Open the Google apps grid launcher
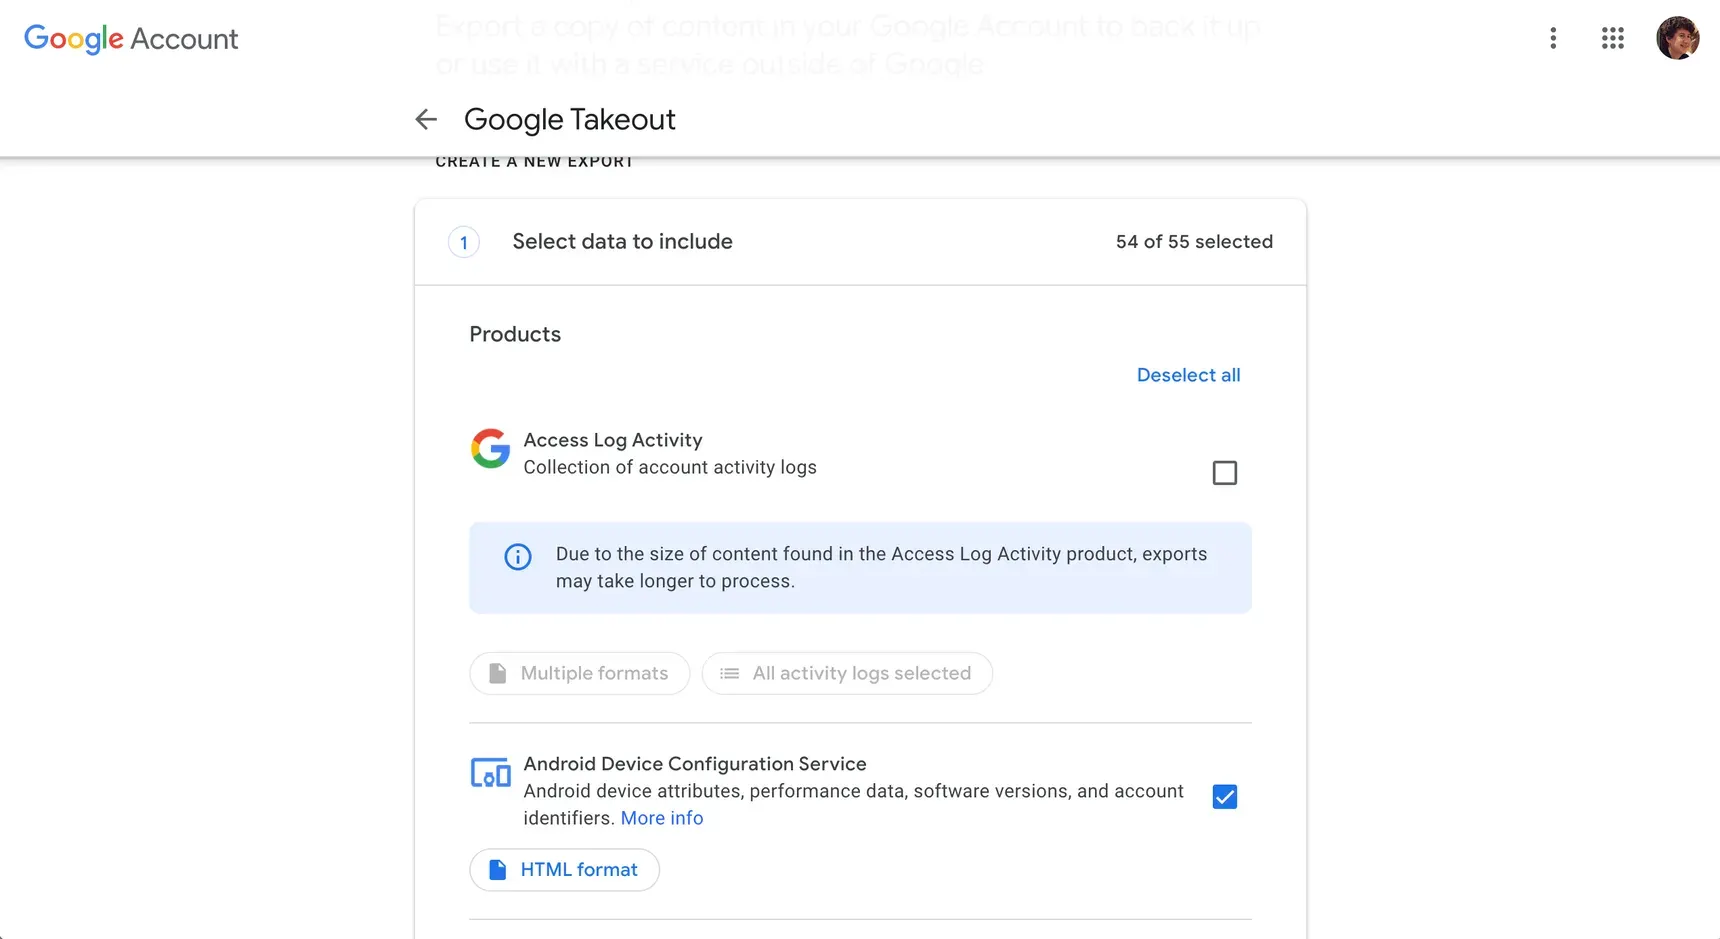 [1612, 38]
